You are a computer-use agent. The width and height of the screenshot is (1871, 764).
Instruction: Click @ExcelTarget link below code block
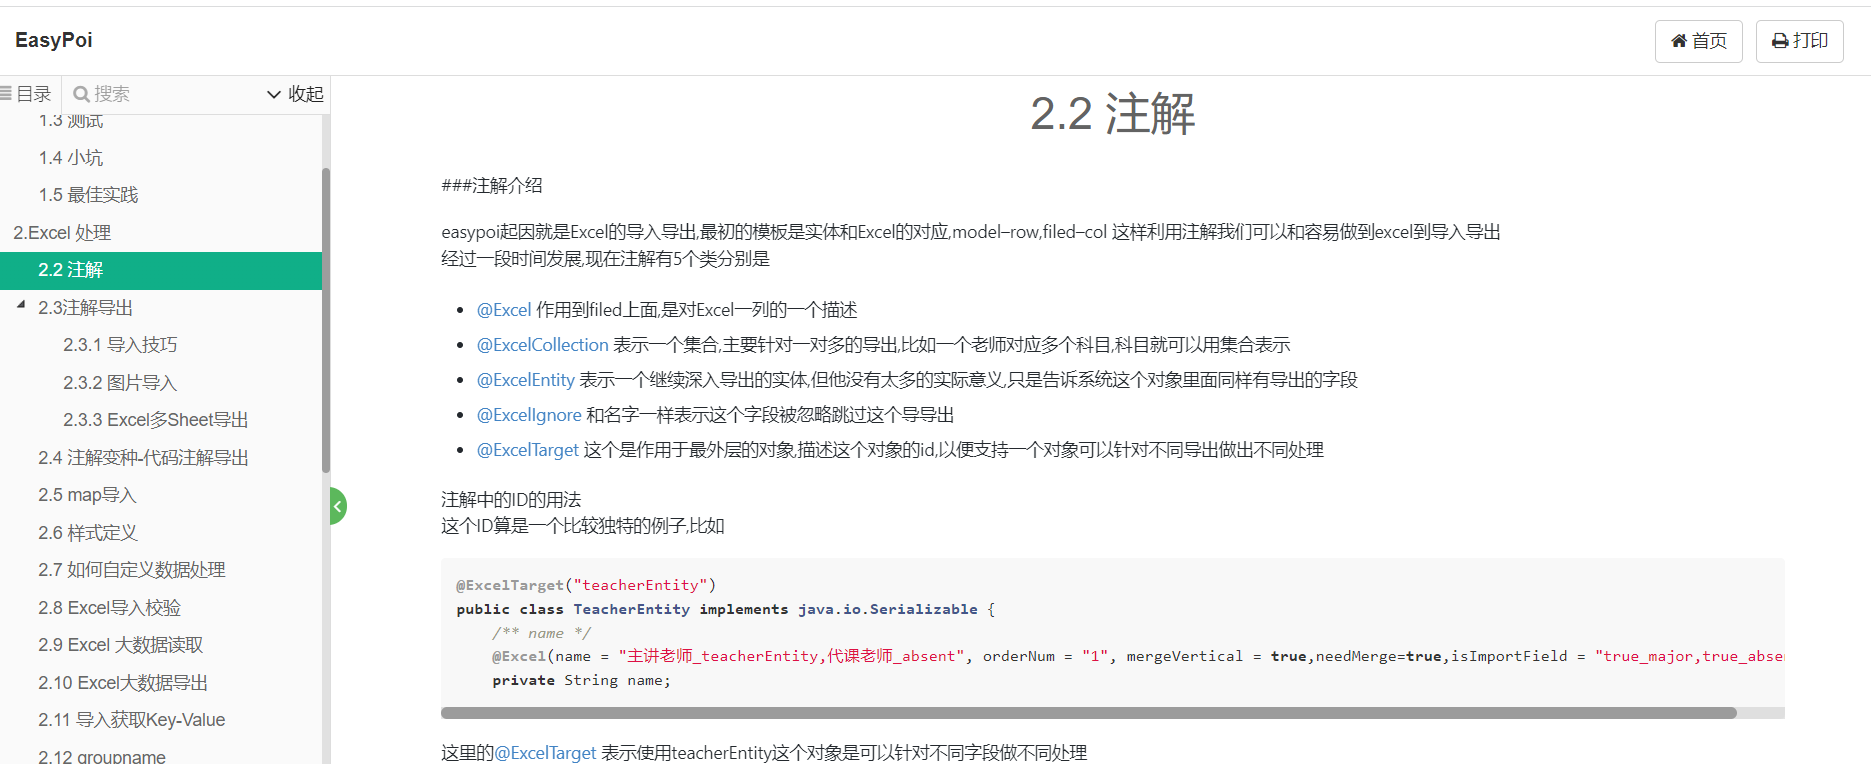(x=546, y=753)
